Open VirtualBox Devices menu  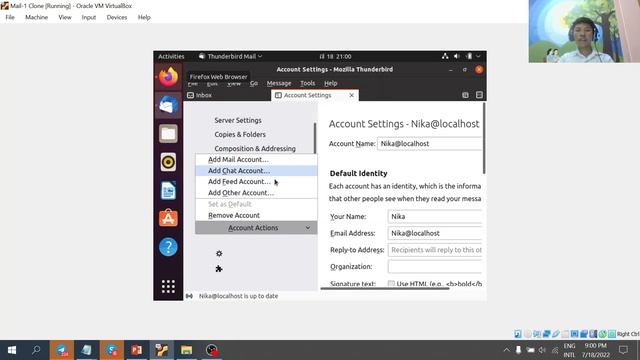[117, 17]
